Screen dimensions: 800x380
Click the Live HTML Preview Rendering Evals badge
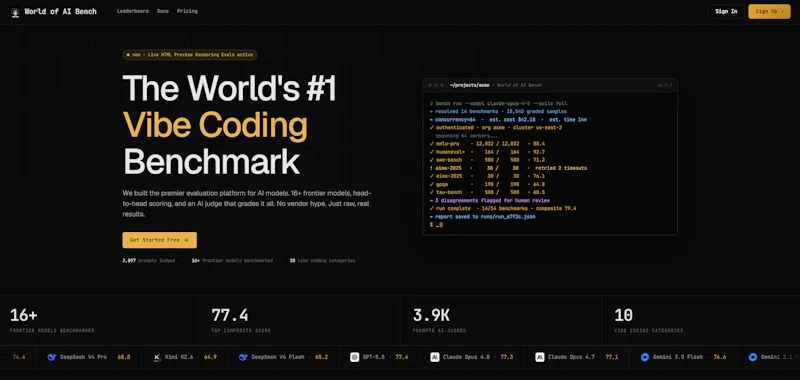coord(190,55)
